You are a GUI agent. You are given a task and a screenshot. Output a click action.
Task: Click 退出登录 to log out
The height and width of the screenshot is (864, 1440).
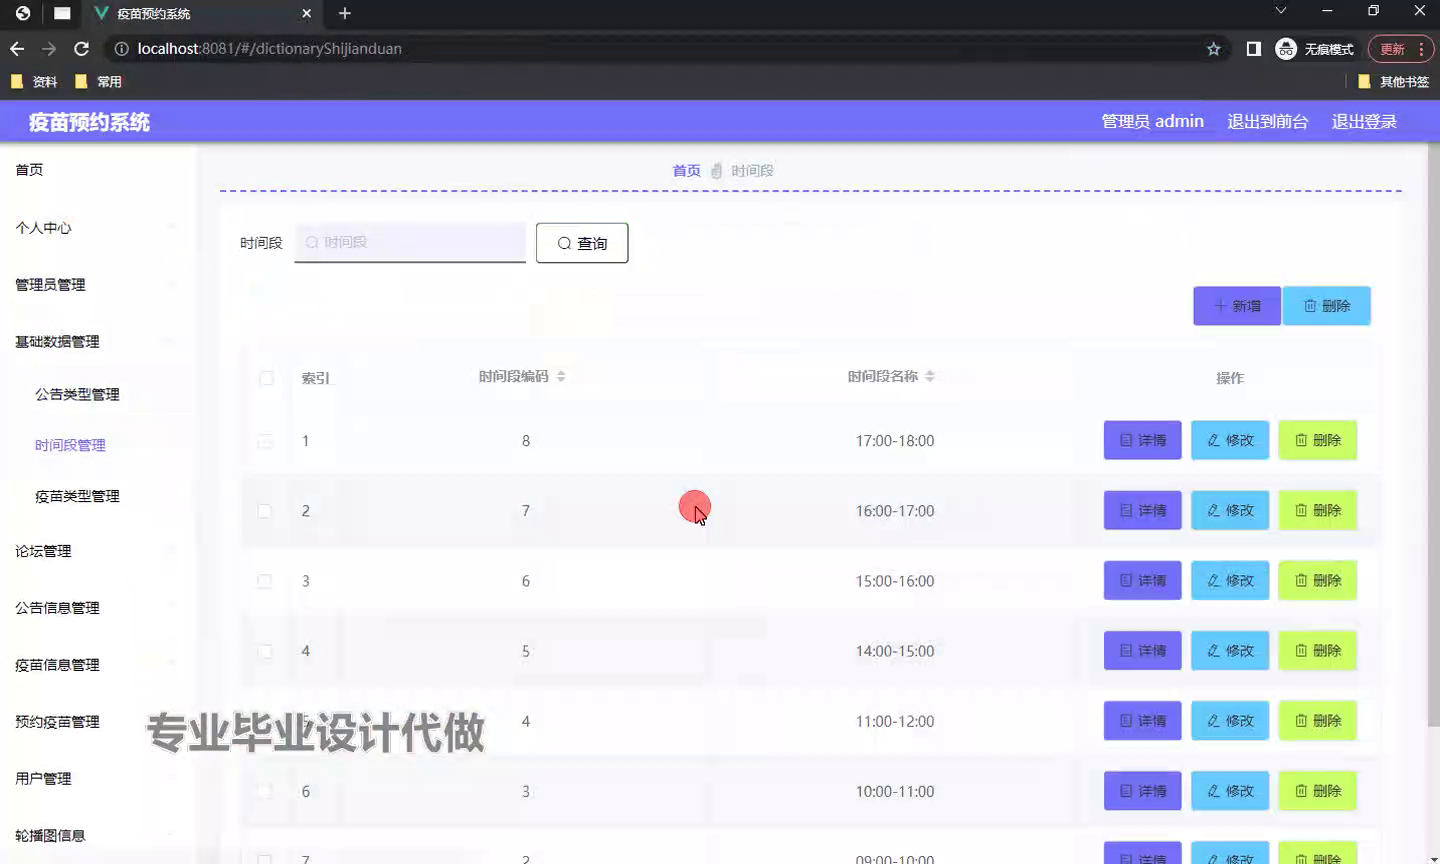1364,121
